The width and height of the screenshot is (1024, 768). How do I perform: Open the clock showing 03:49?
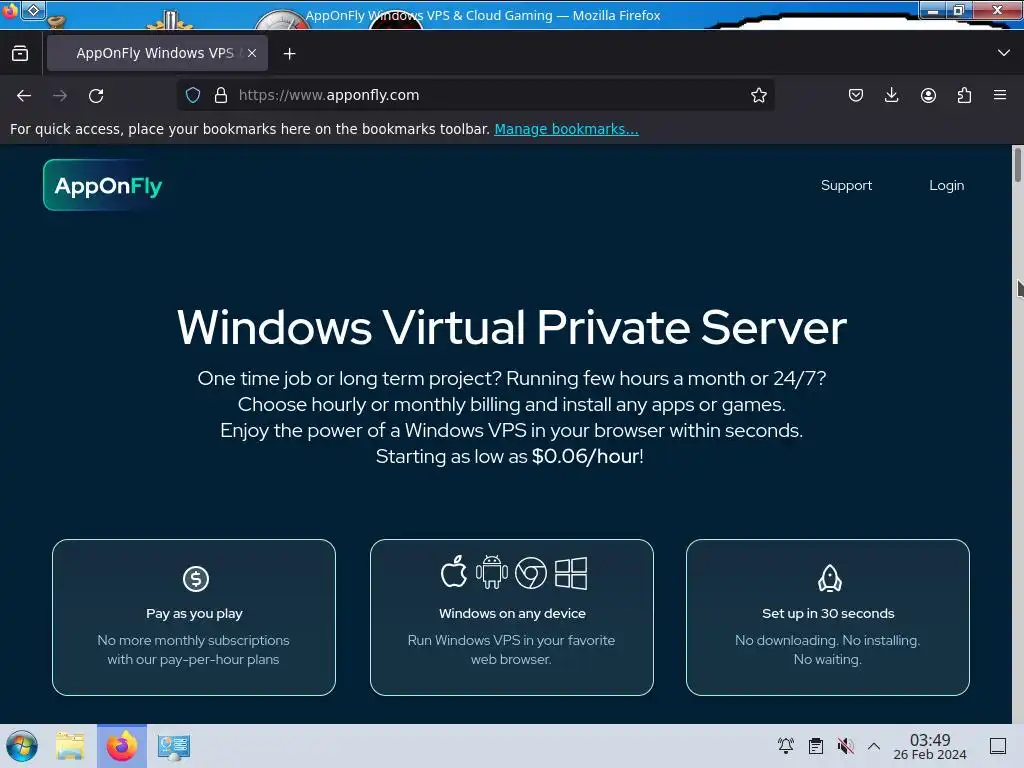coord(930,746)
